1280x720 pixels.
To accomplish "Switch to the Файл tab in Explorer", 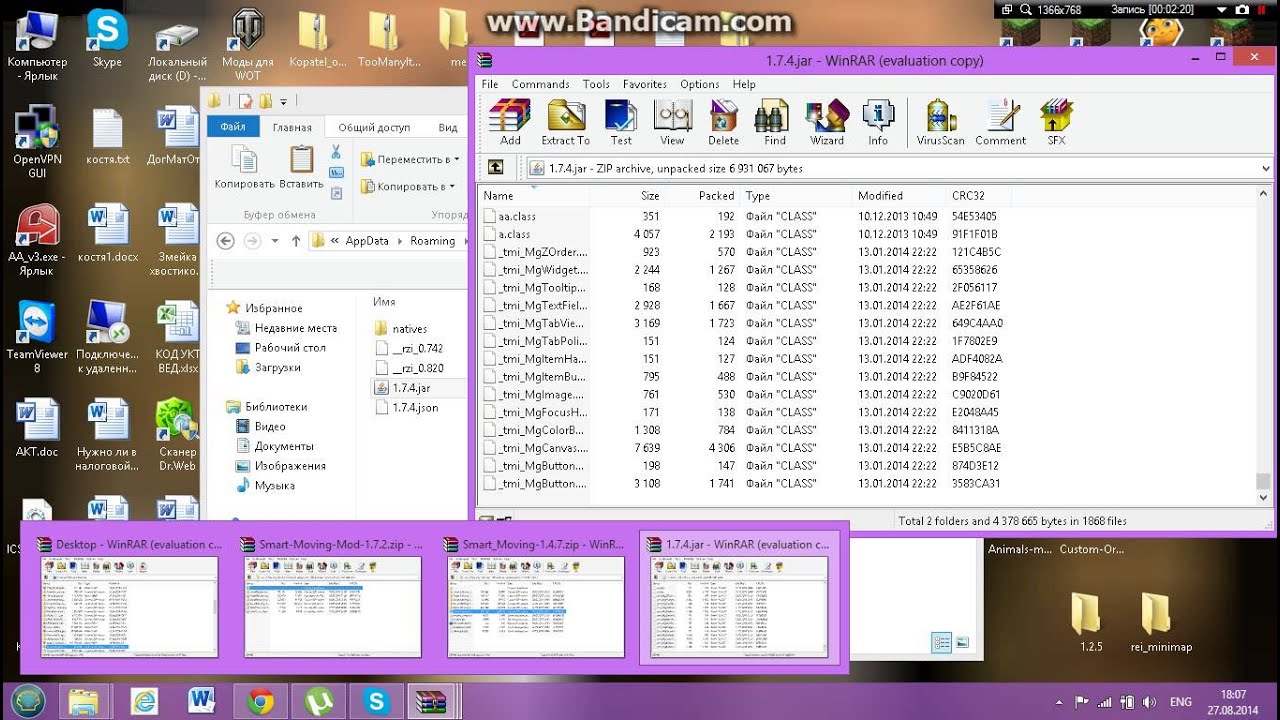I will [x=233, y=127].
